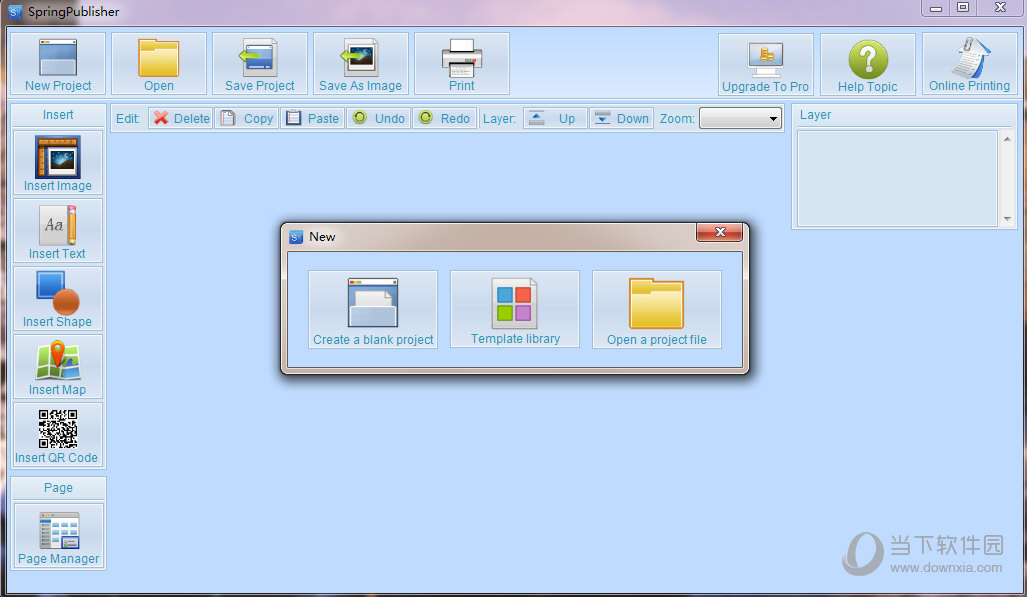This screenshot has height=597, width=1027.
Task: Select the Insert Text tool
Action: (58, 231)
